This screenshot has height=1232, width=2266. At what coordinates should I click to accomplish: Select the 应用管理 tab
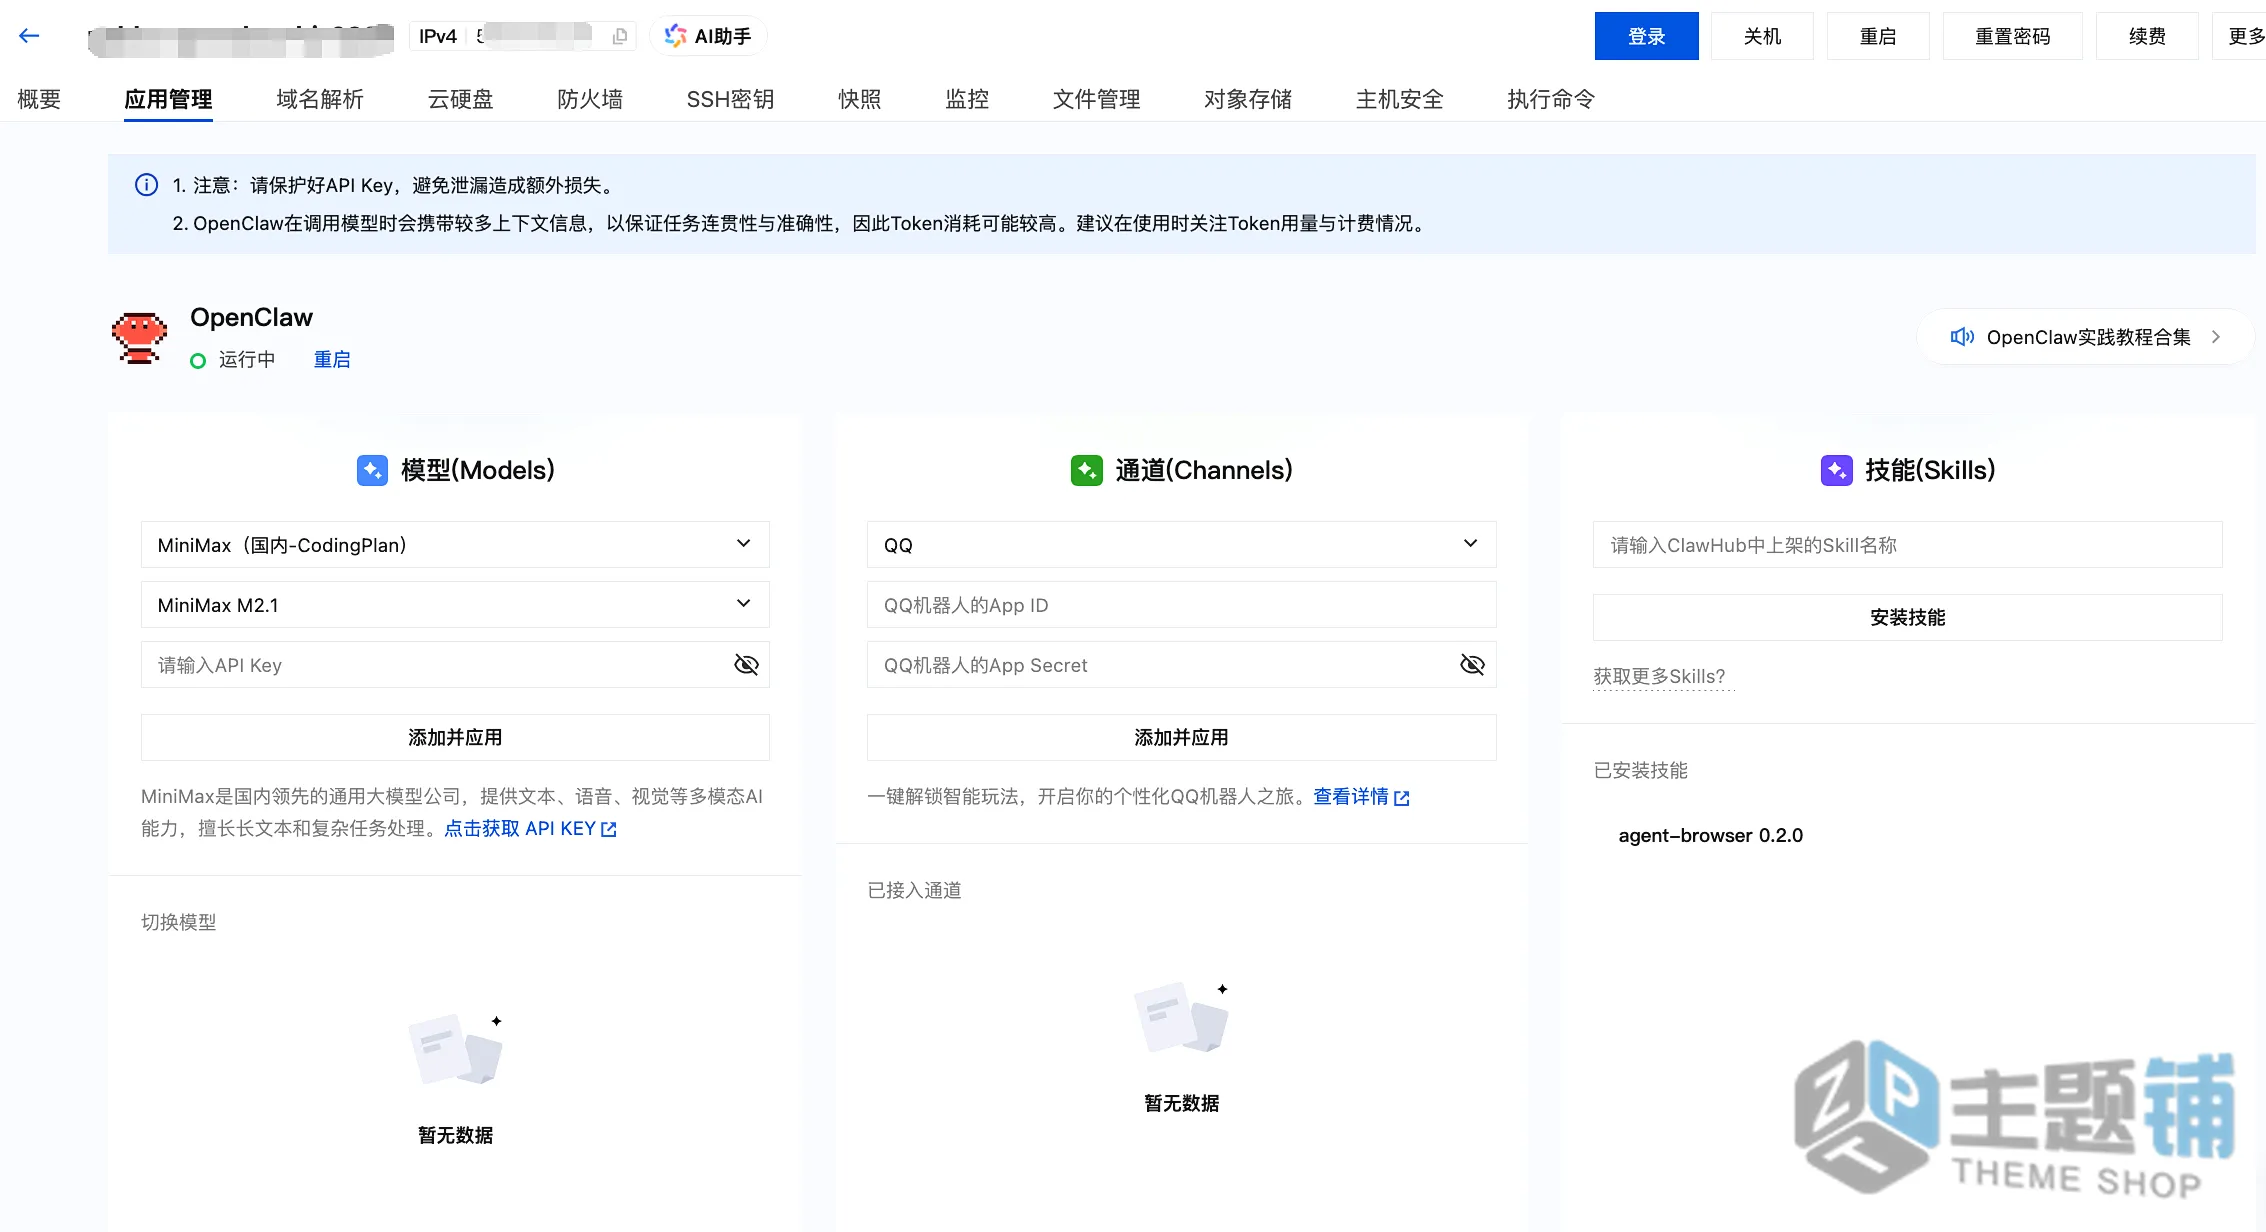[168, 99]
